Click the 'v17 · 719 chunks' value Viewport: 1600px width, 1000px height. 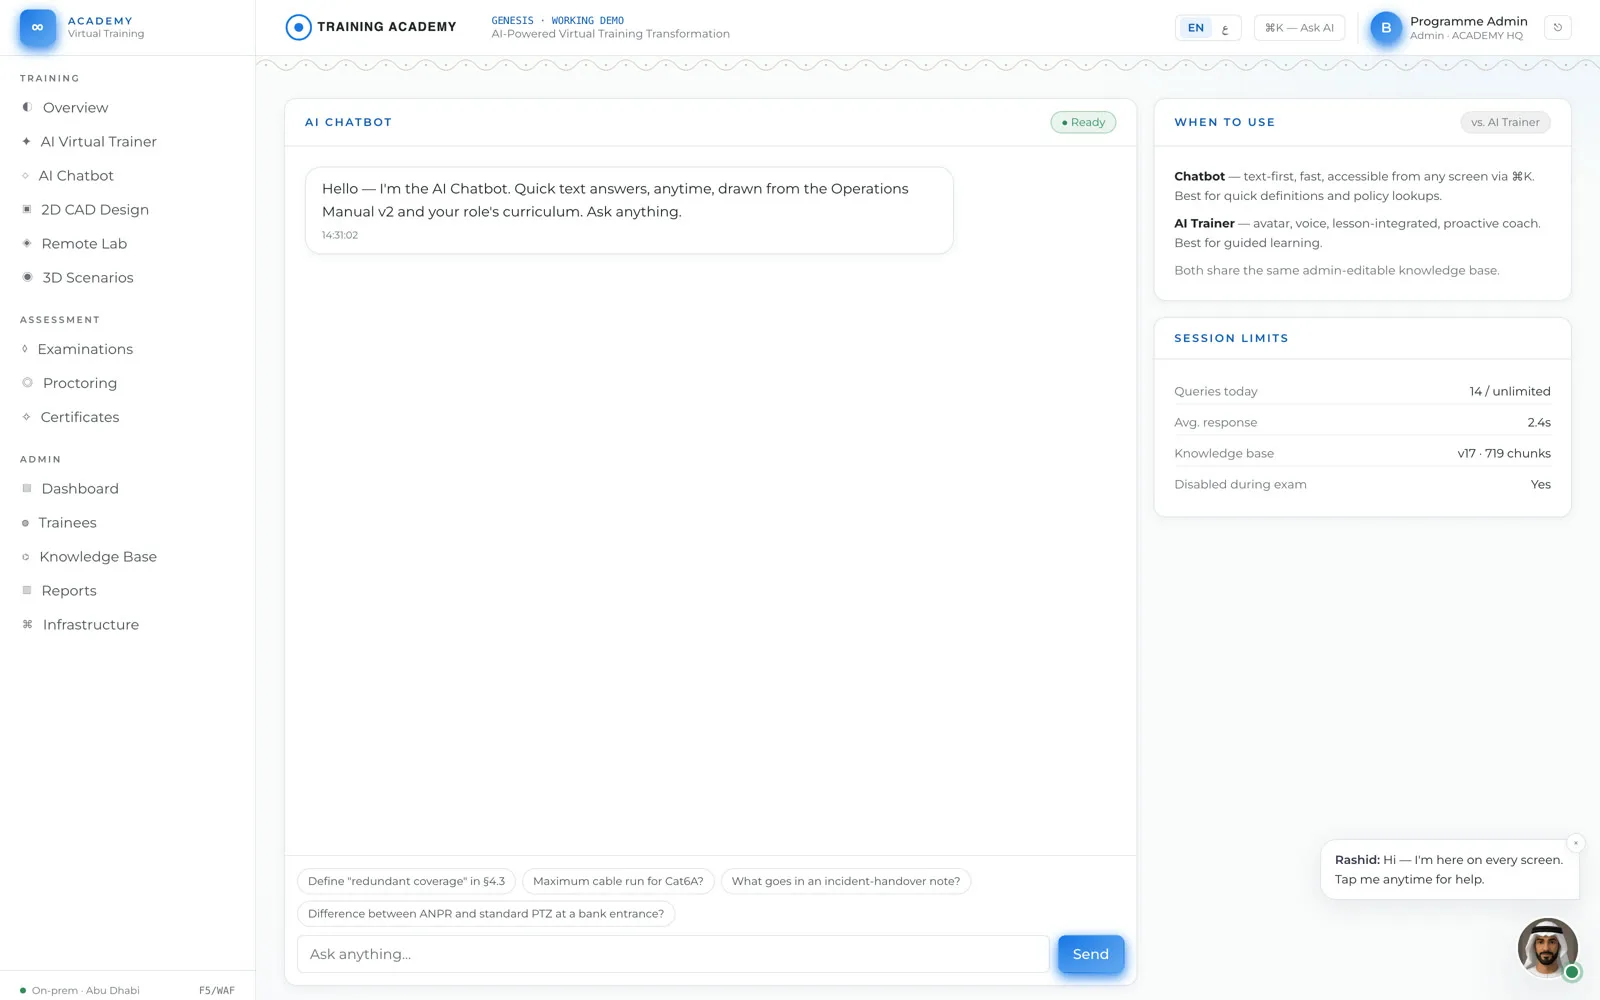click(x=1504, y=453)
